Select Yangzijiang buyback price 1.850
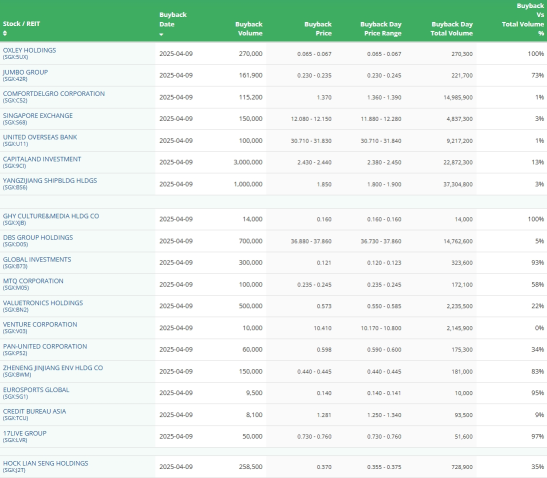Screen dimensions: 547x478 point(324,184)
